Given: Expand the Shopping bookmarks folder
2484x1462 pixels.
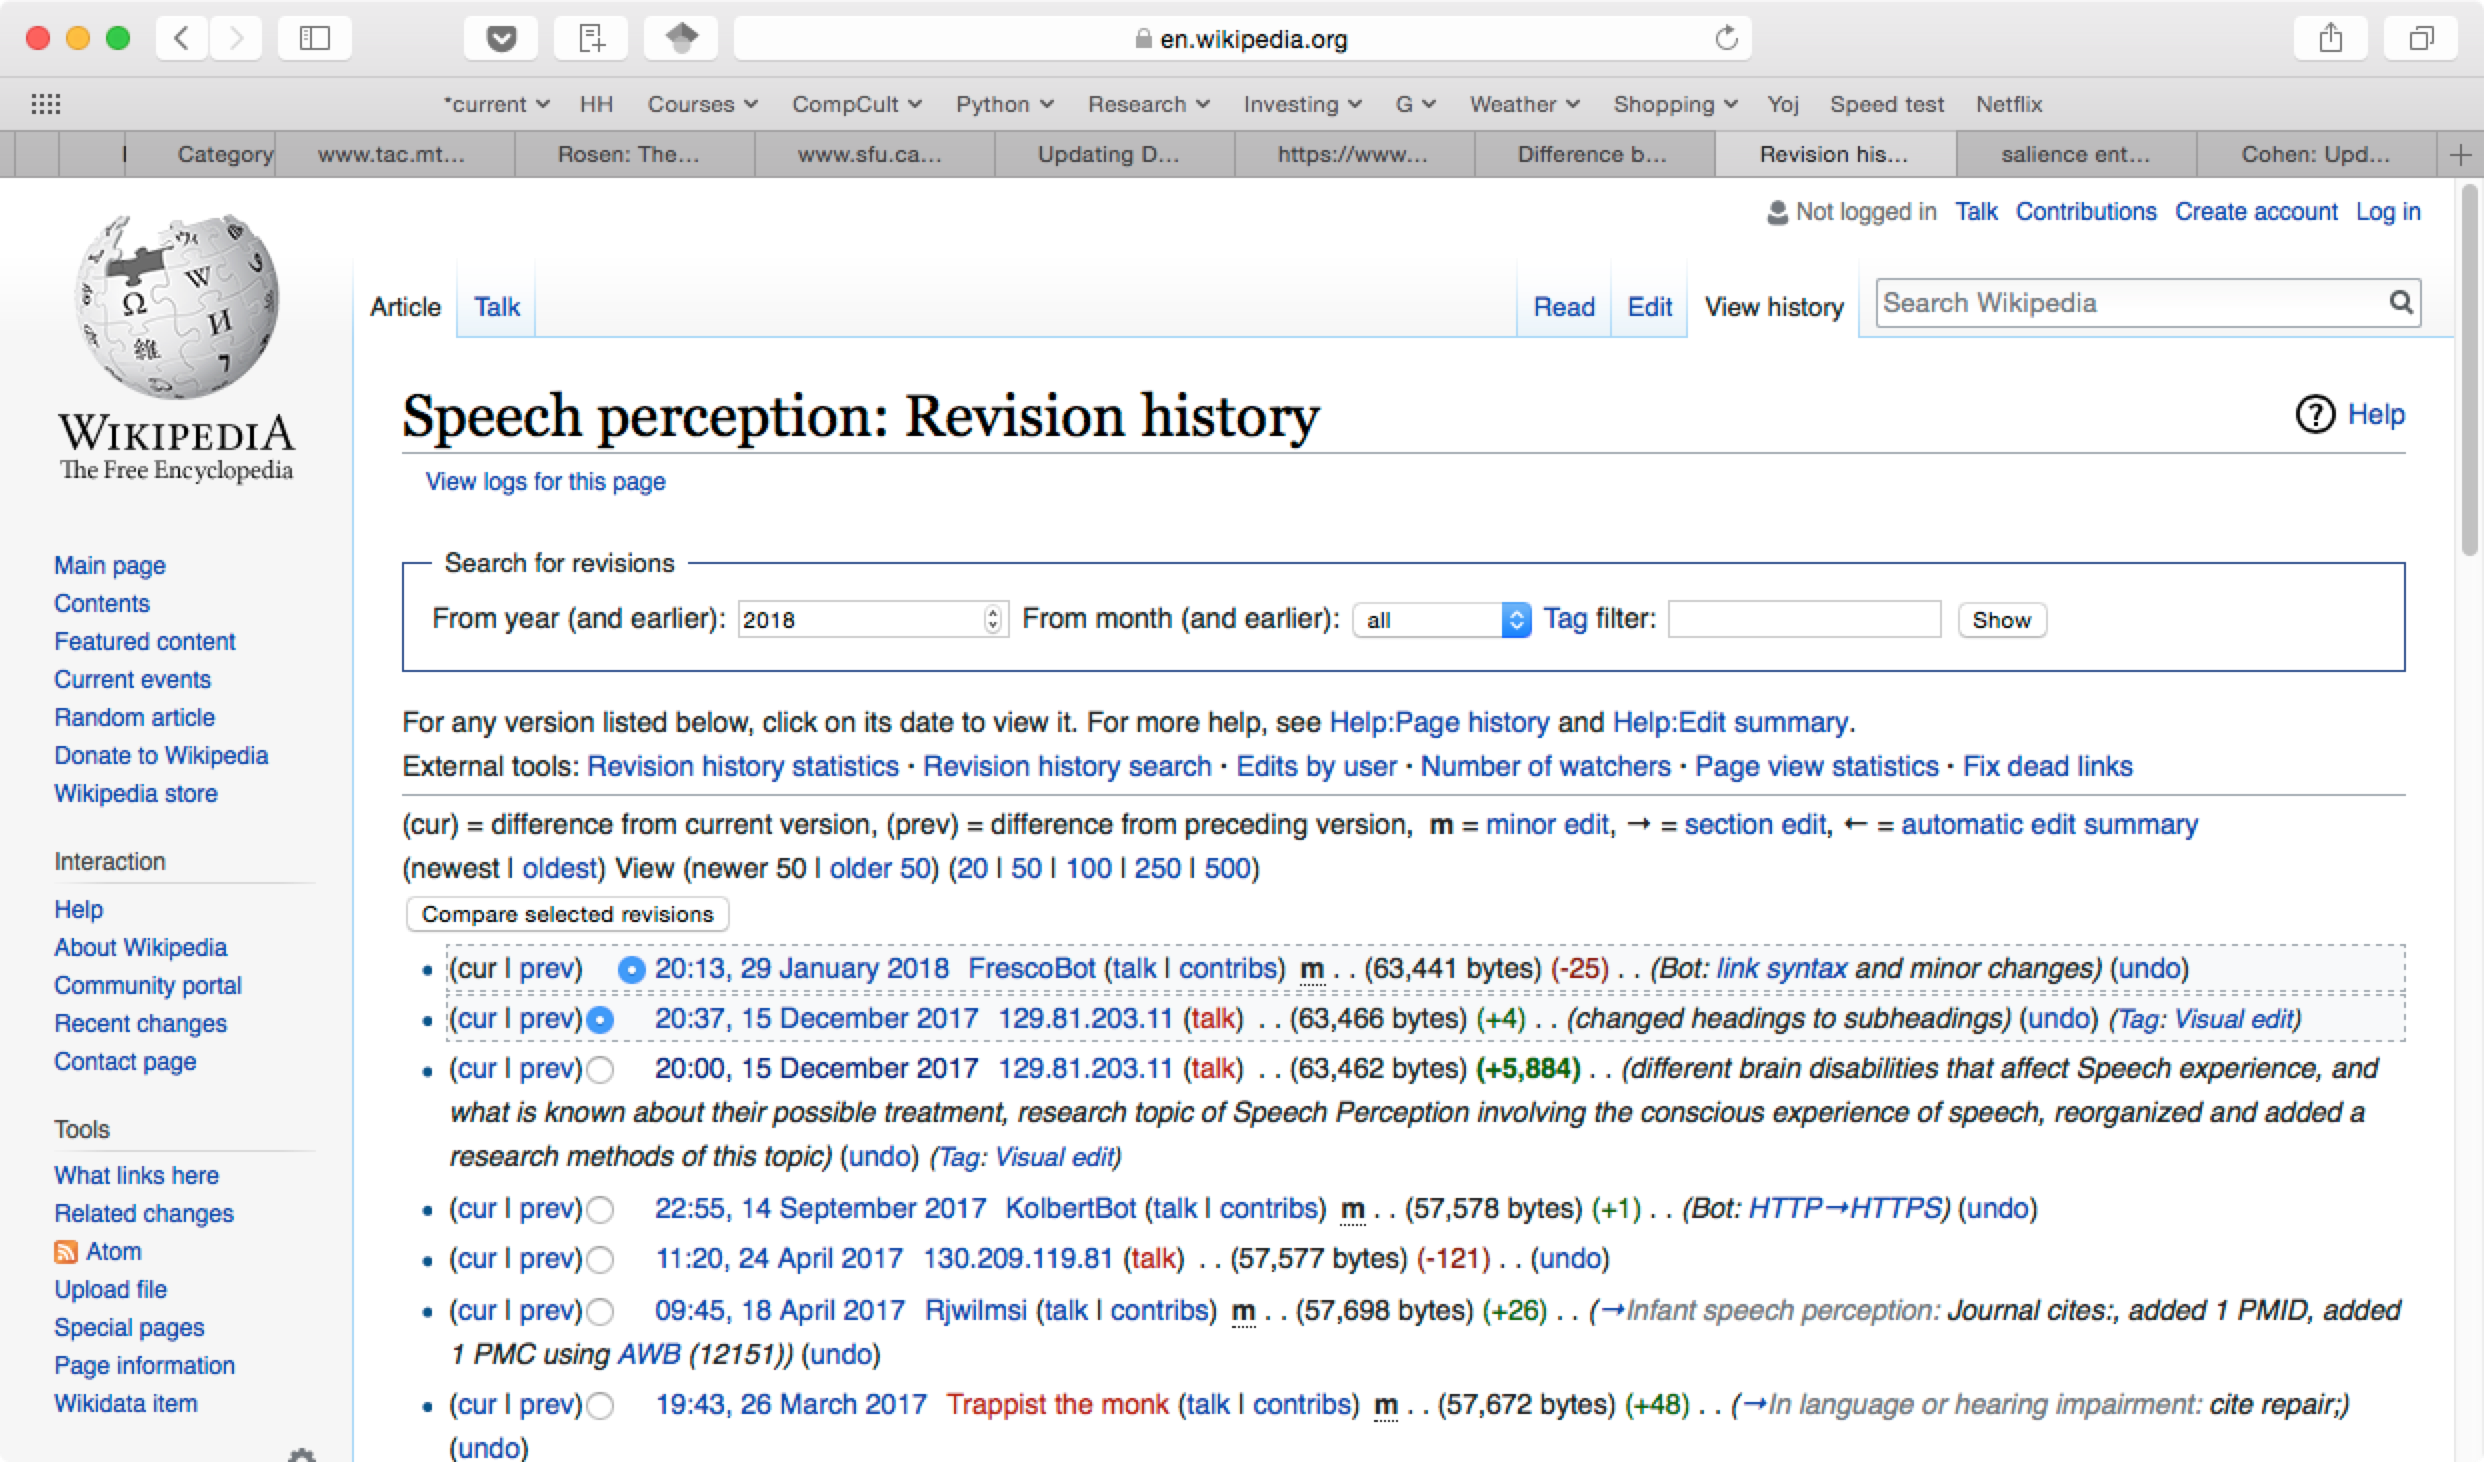Looking at the screenshot, I should [x=1675, y=104].
